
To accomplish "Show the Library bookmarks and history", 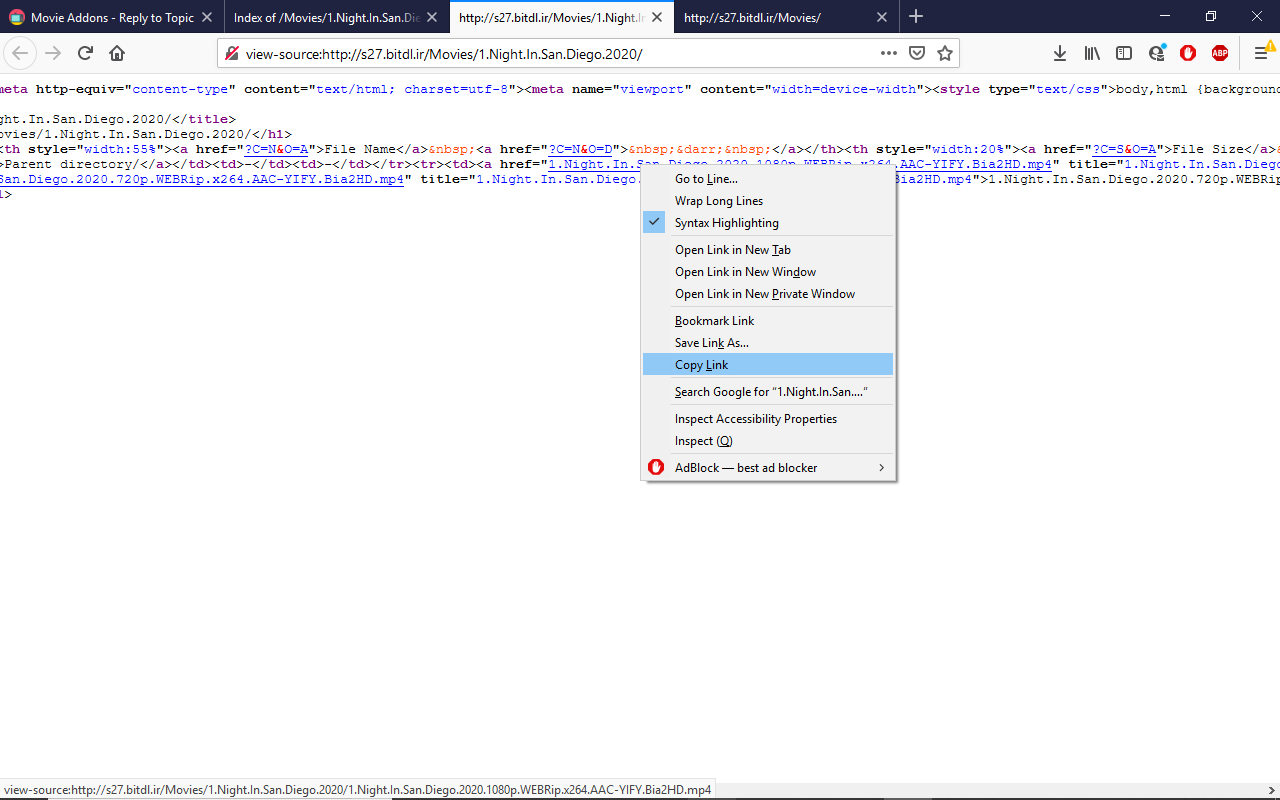I will click(x=1092, y=53).
